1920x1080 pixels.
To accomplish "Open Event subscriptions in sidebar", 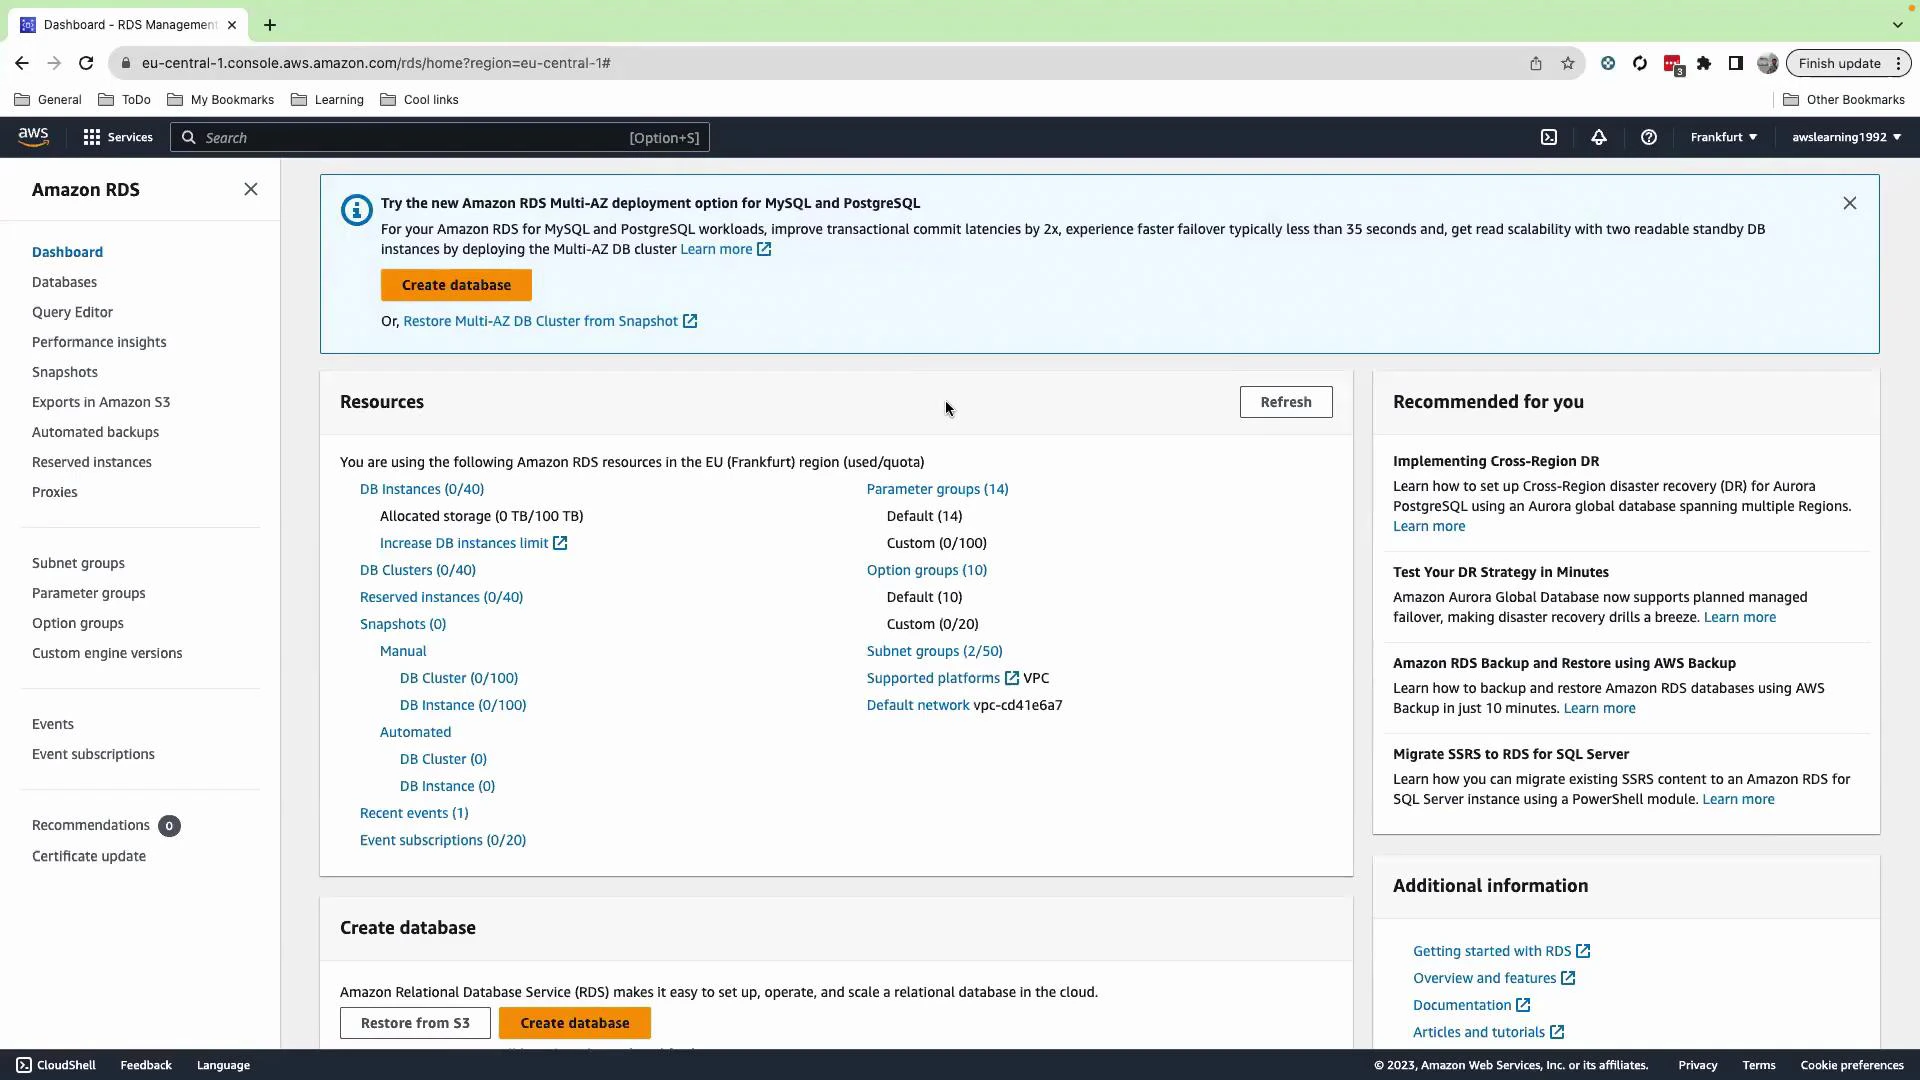I will click(x=93, y=754).
